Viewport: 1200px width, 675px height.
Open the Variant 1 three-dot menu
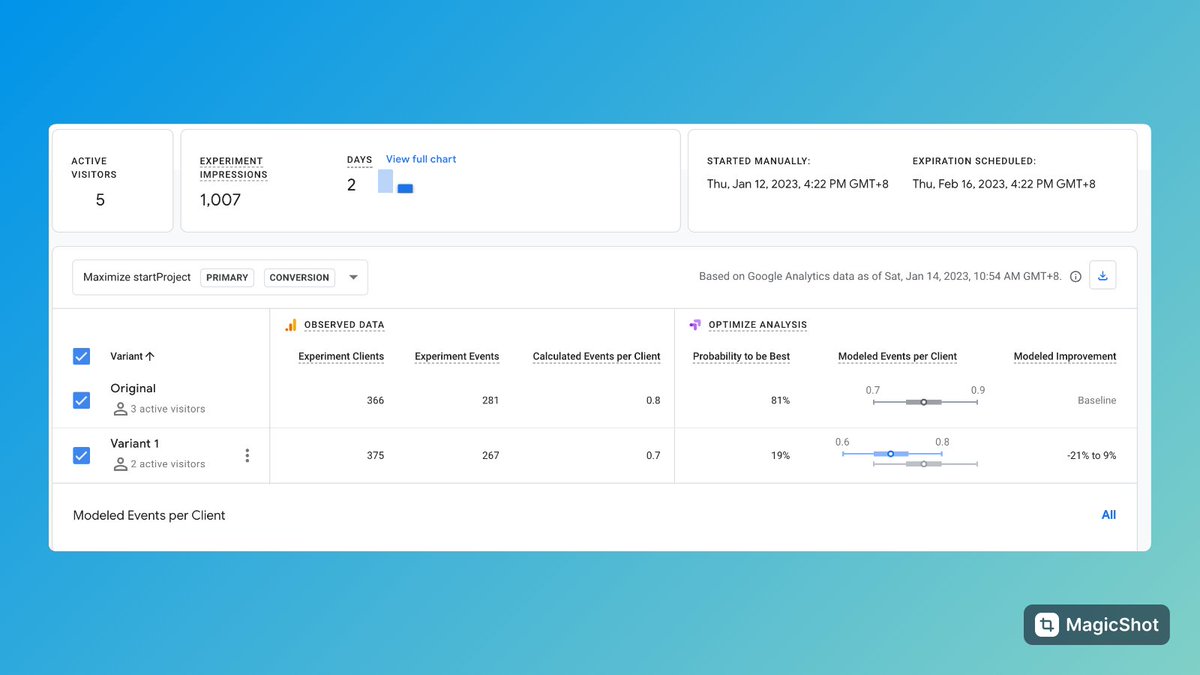click(247, 456)
